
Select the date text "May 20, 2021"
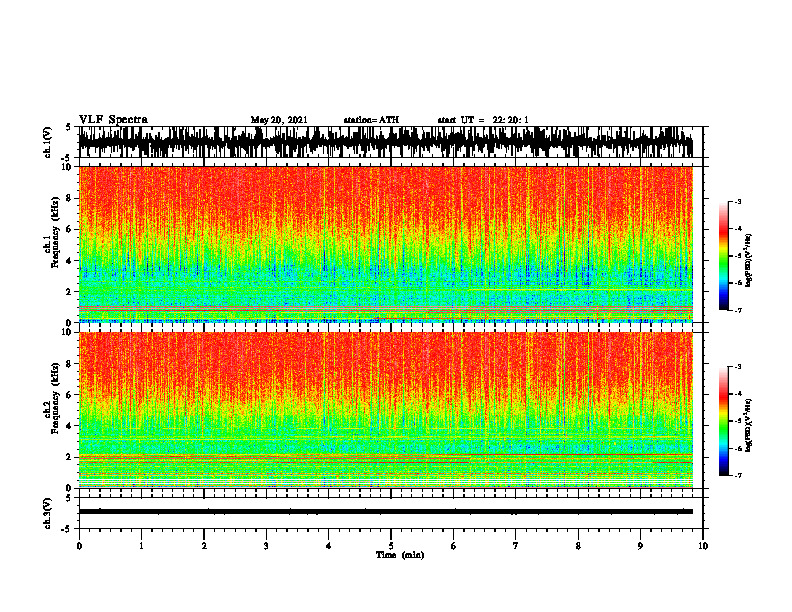[x=279, y=120]
